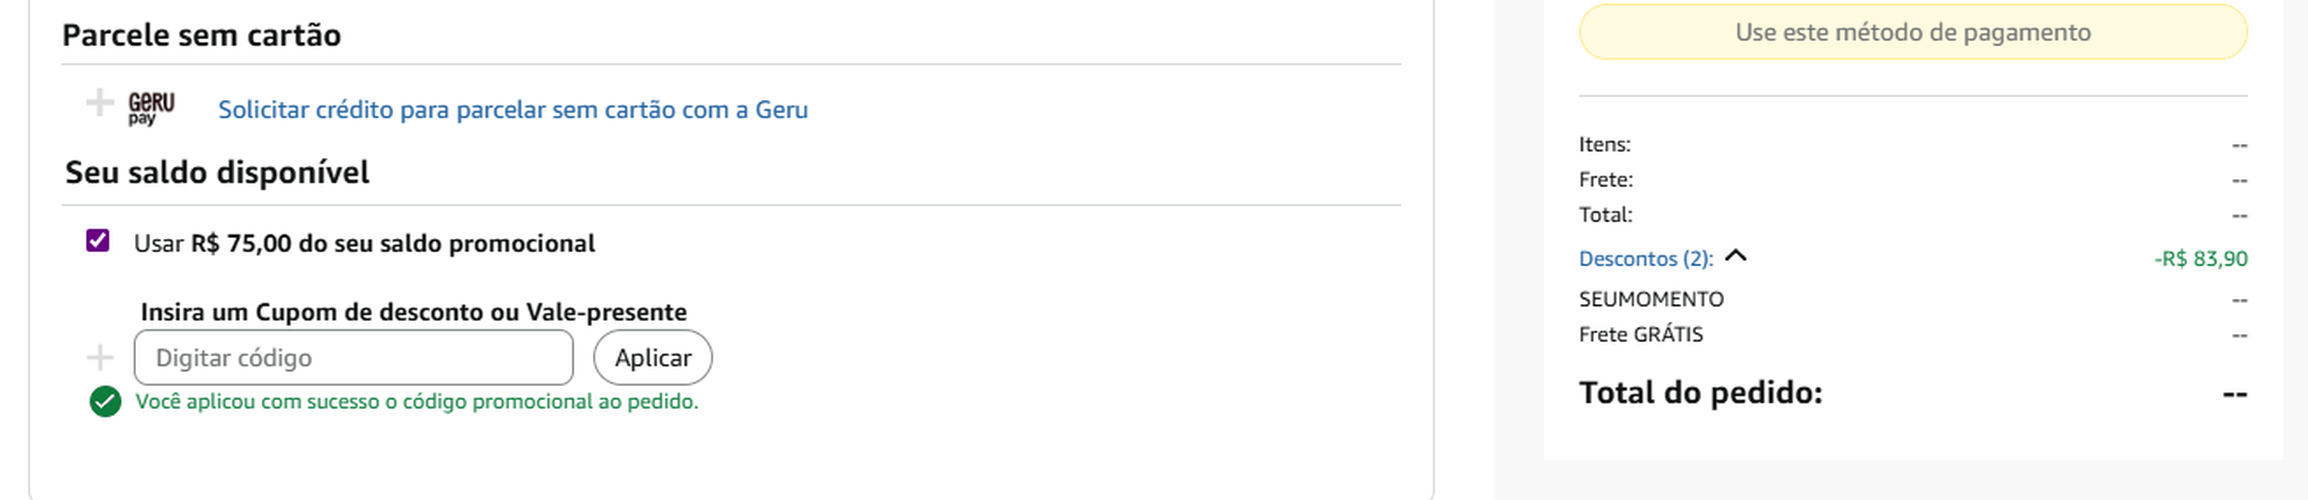Click the Geru pay logo
This screenshot has width=2308, height=500.
point(151,108)
